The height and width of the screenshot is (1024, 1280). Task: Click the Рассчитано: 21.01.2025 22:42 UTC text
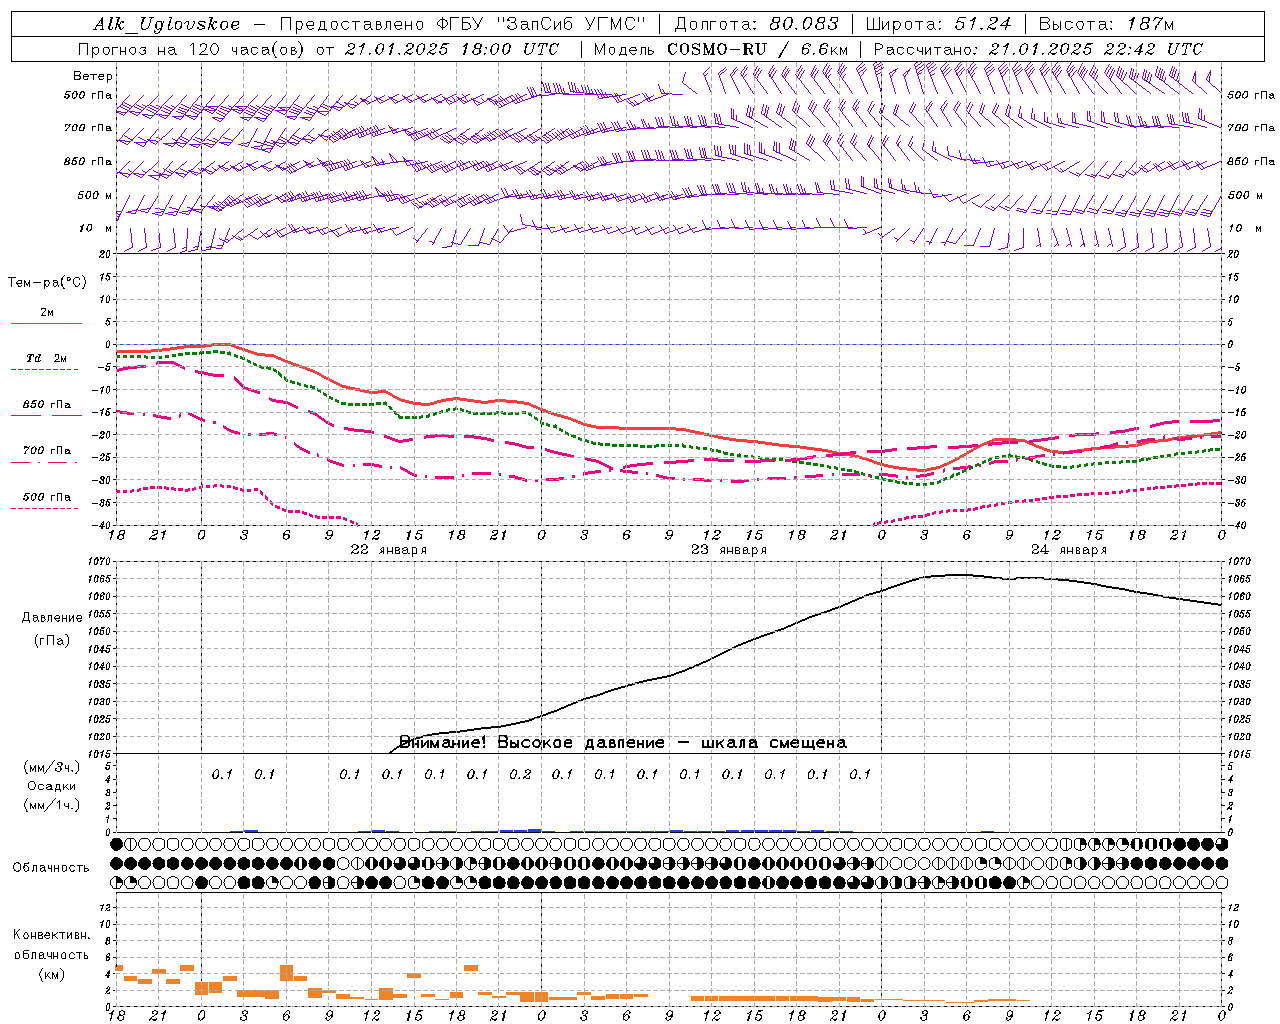pyautogui.click(x=1038, y=49)
